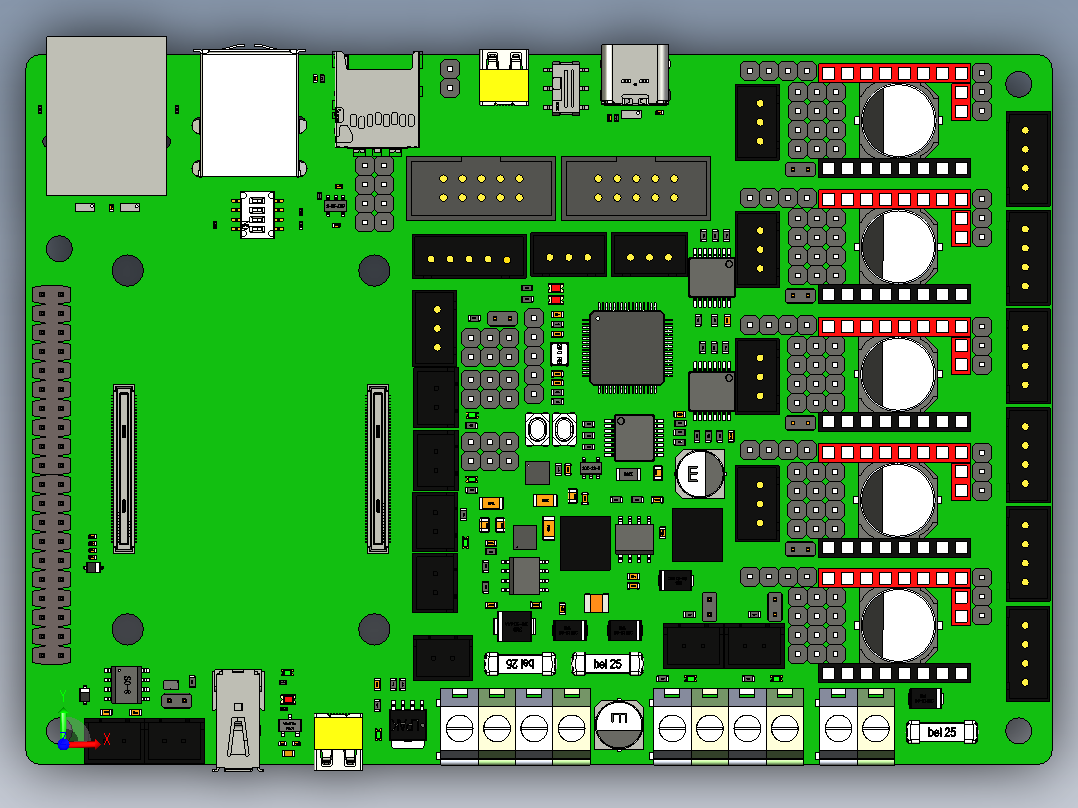Click the five-pin black header
Viewport: 1078px width, 808px height.
(x=470, y=256)
